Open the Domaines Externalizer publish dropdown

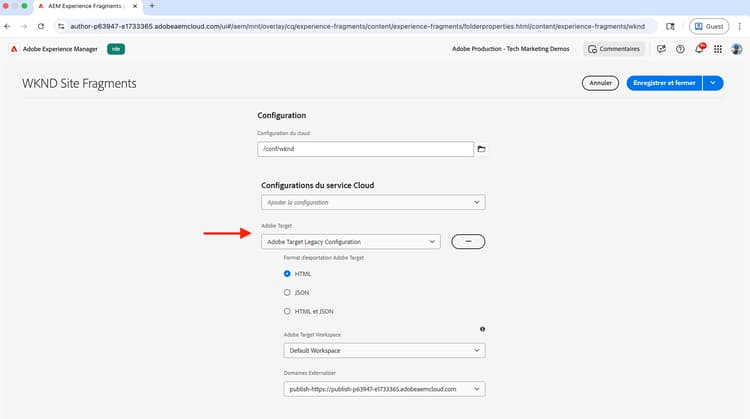[x=384, y=389]
